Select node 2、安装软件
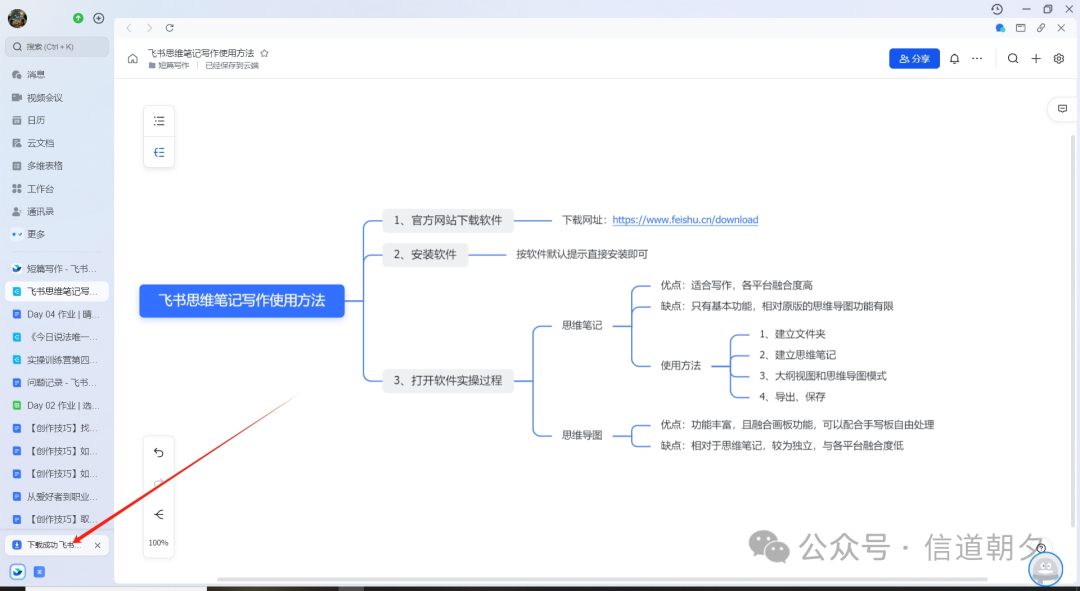 tap(425, 255)
